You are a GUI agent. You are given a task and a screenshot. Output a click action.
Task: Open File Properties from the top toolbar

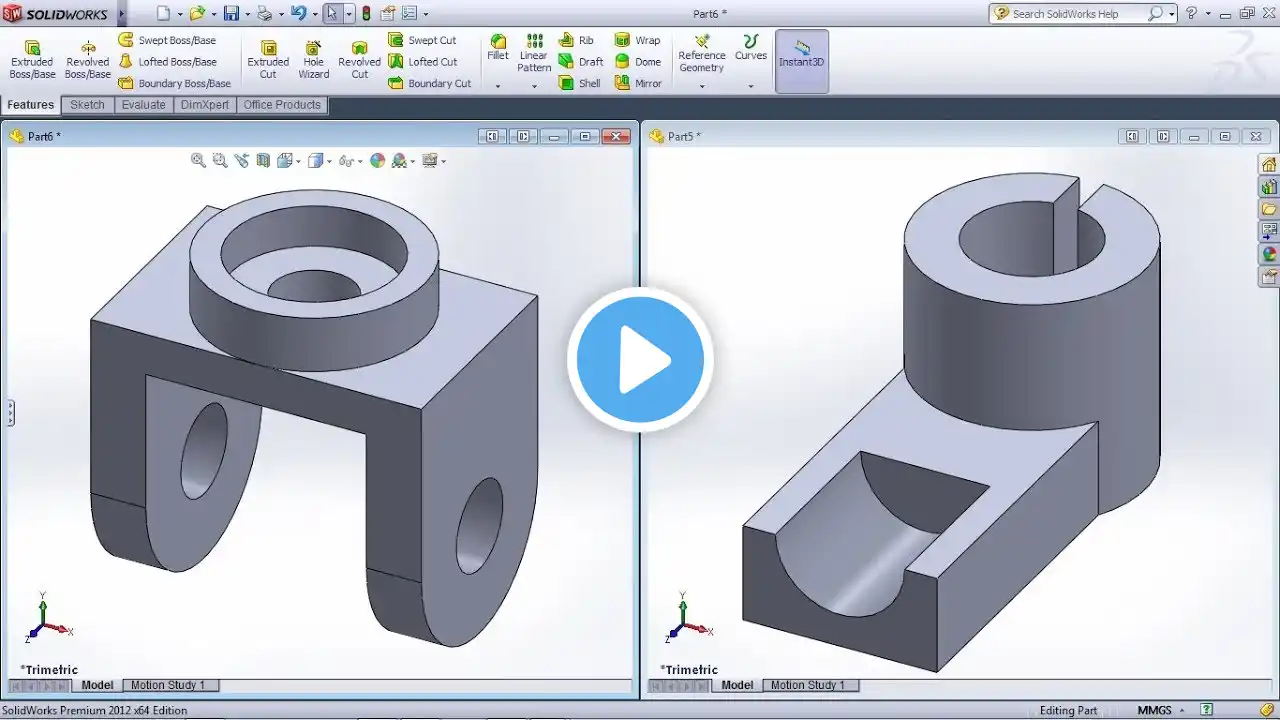pos(387,13)
